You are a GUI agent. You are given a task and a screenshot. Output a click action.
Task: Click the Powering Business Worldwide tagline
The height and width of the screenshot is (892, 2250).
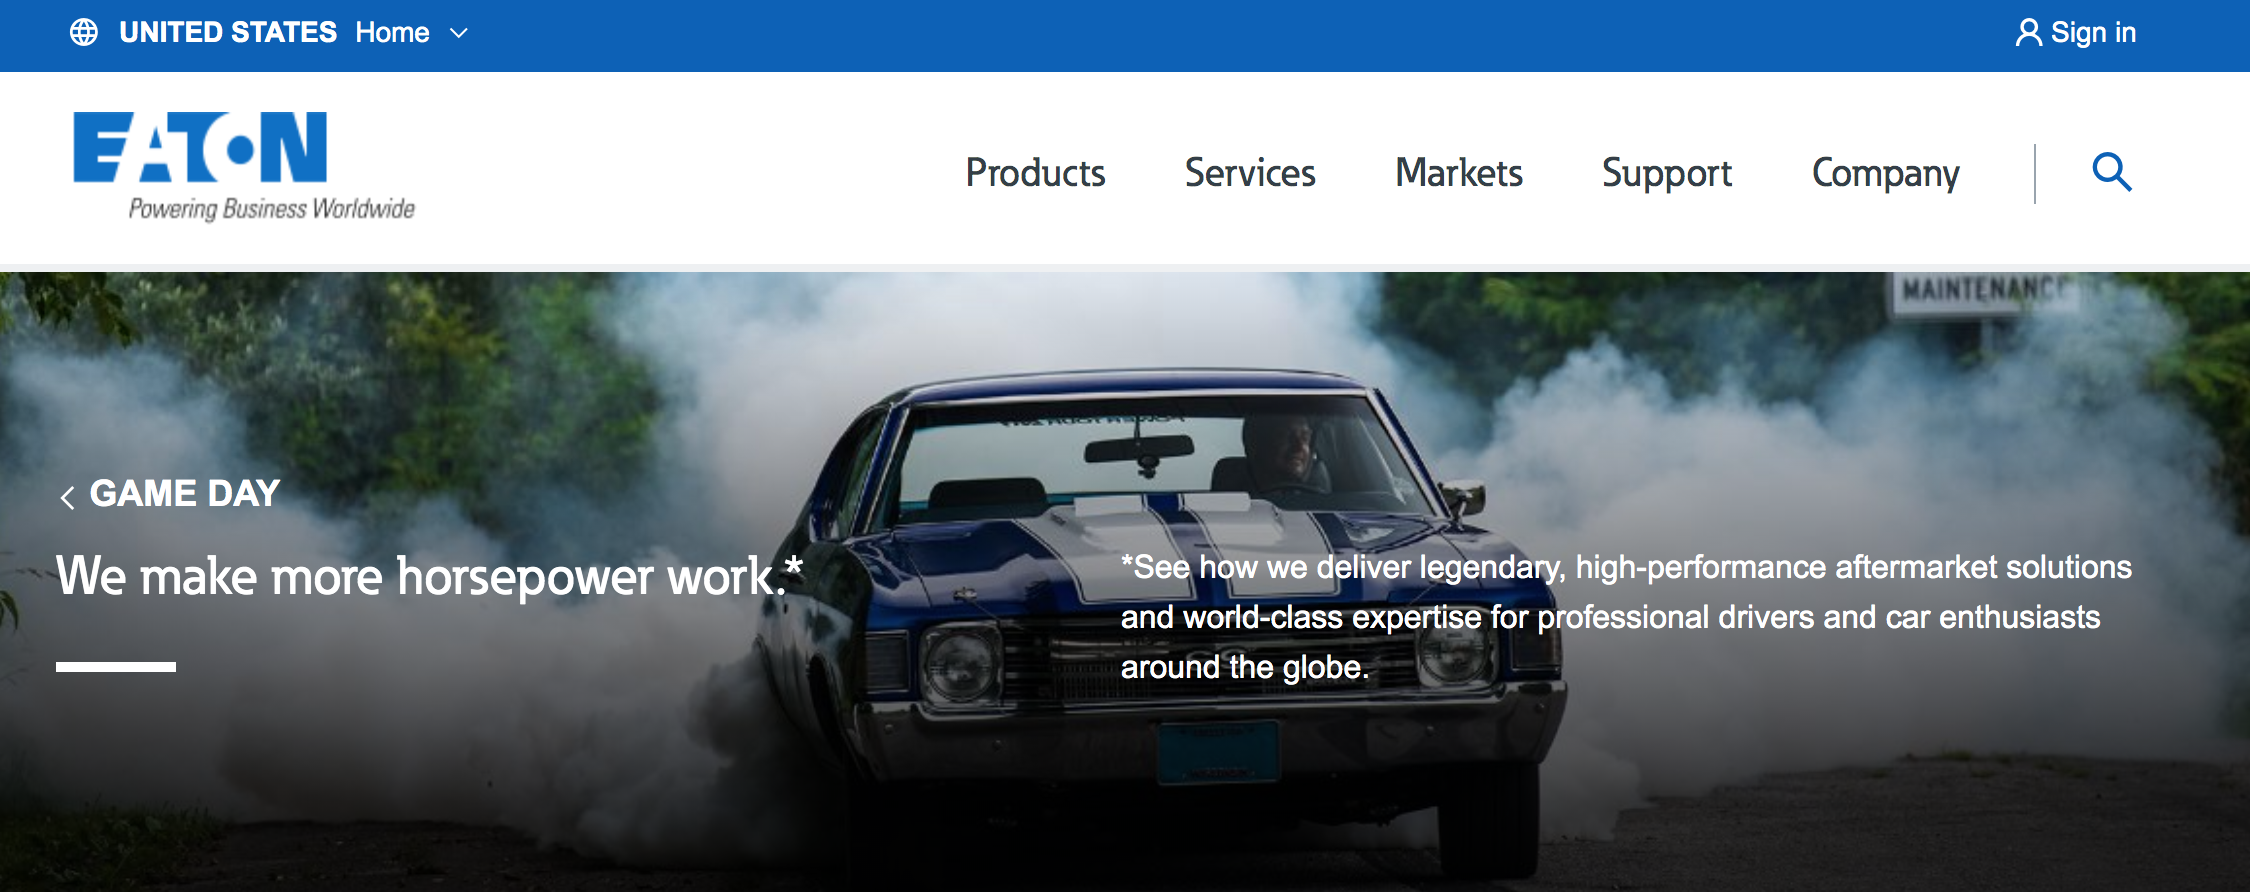point(272,209)
